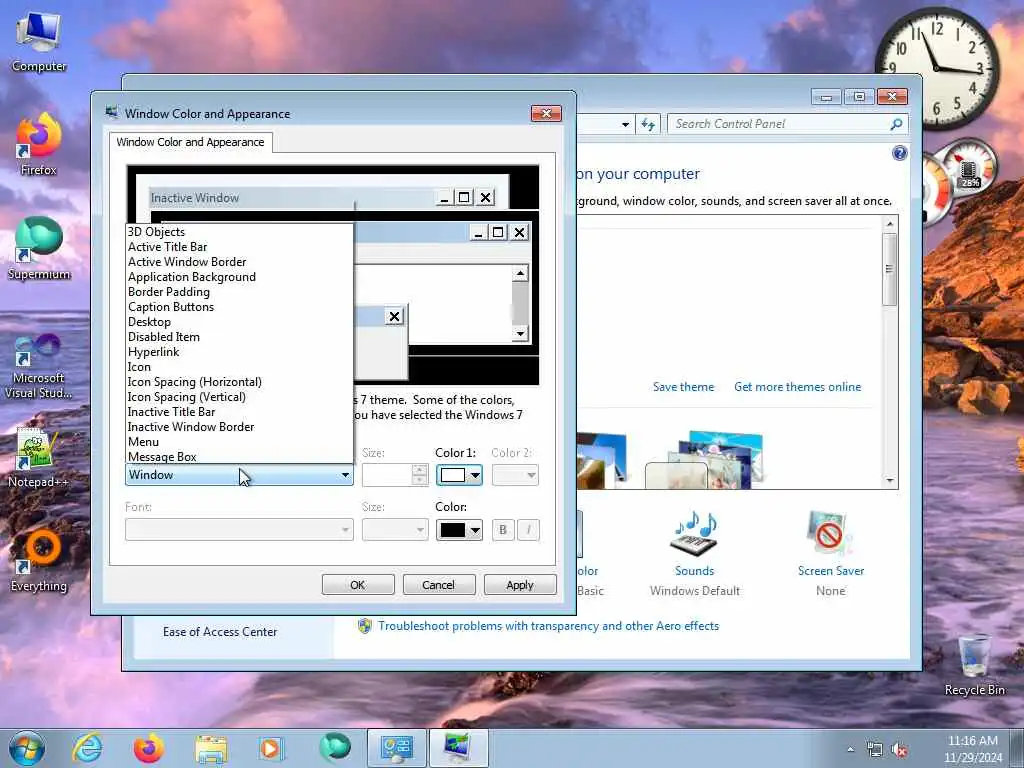Open the Control Panel help icon
Screen dimensions: 1024x768
[x=899, y=153]
